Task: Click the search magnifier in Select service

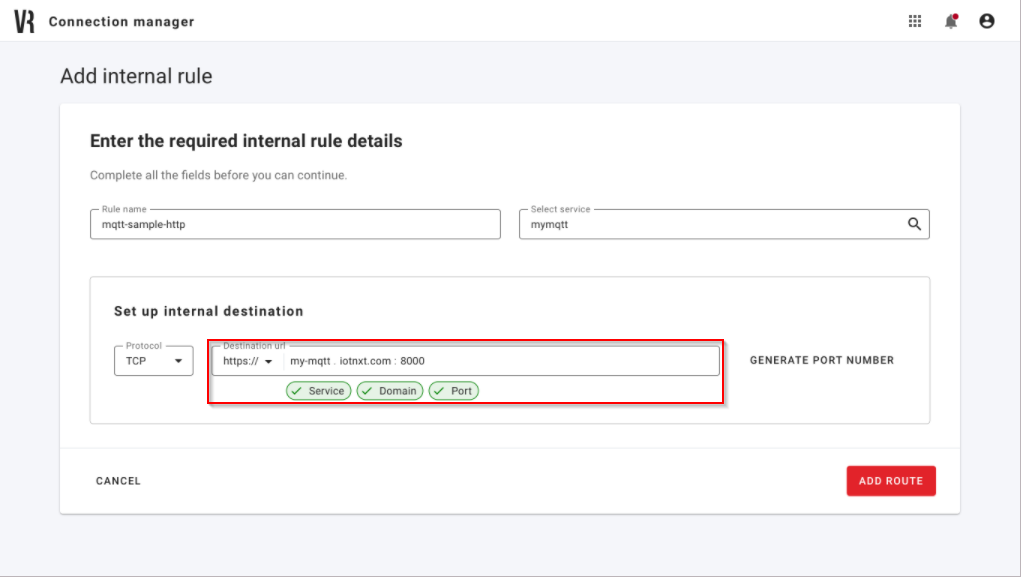Action: pyautogui.click(x=913, y=223)
